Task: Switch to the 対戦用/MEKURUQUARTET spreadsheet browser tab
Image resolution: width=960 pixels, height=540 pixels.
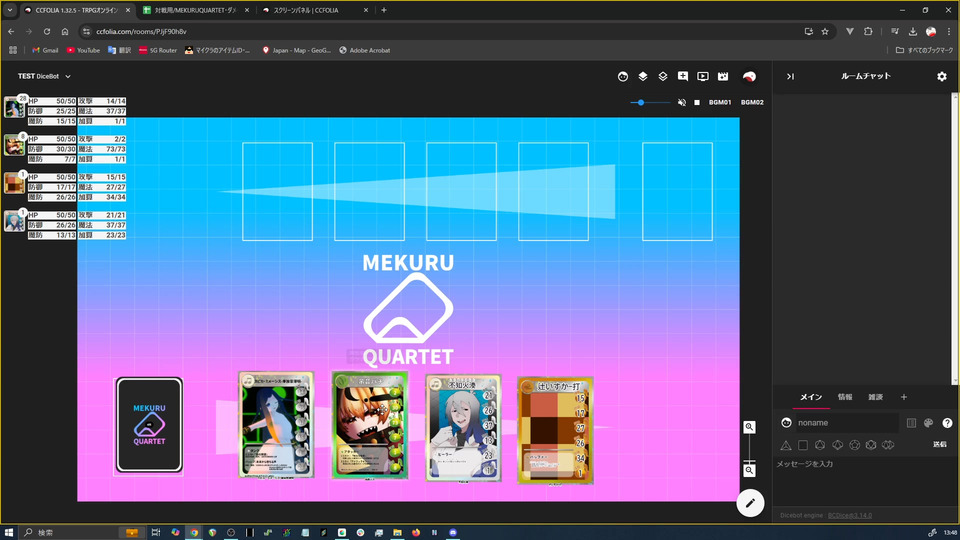Action: tap(196, 10)
